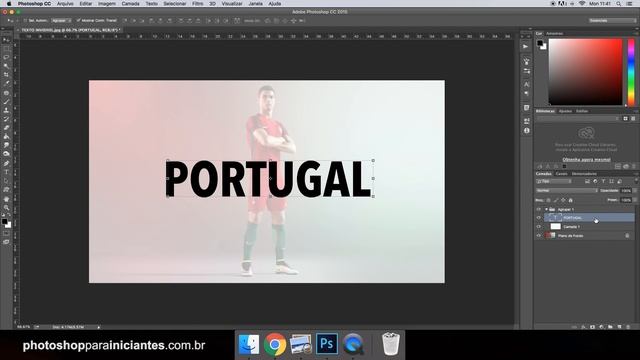This screenshot has height=360, width=640.
Task: Click the Opacidade percentage field
Action: click(x=626, y=191)
